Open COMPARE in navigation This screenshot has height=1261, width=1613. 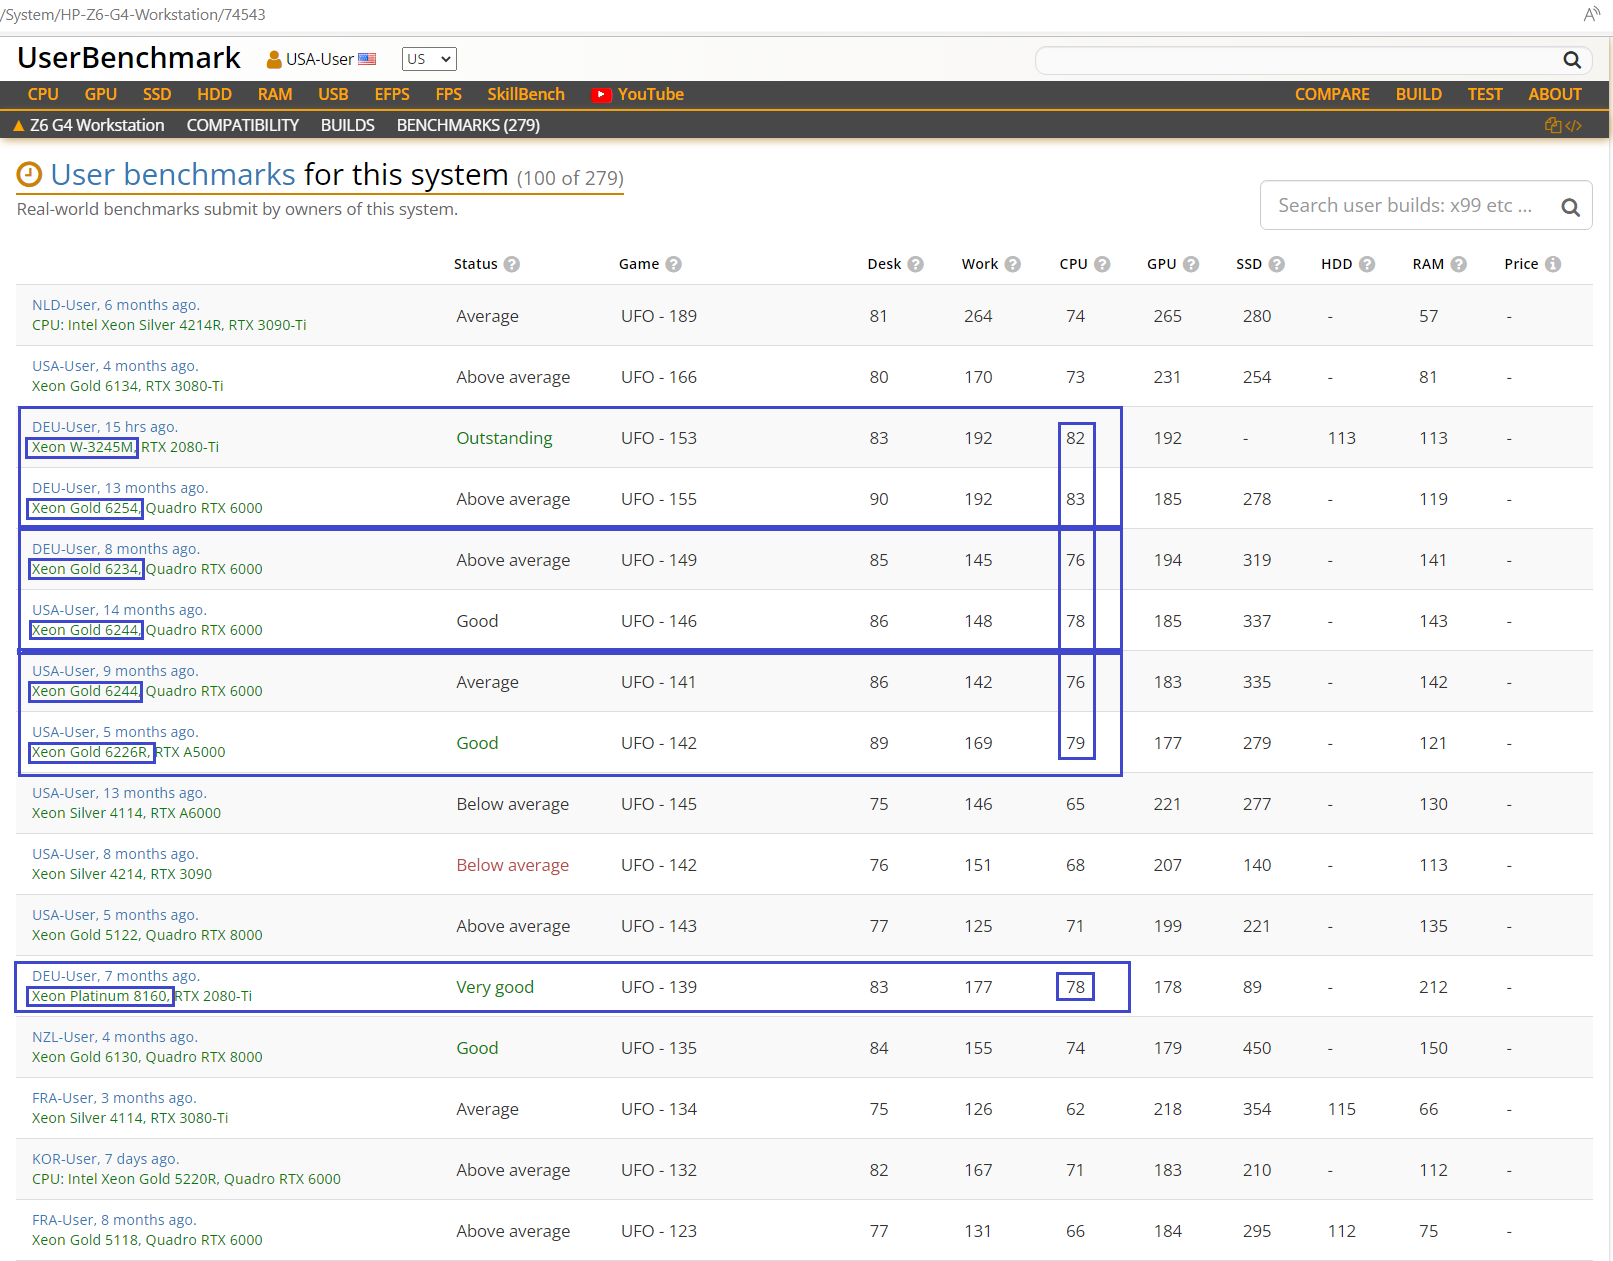click(1332, 94)
